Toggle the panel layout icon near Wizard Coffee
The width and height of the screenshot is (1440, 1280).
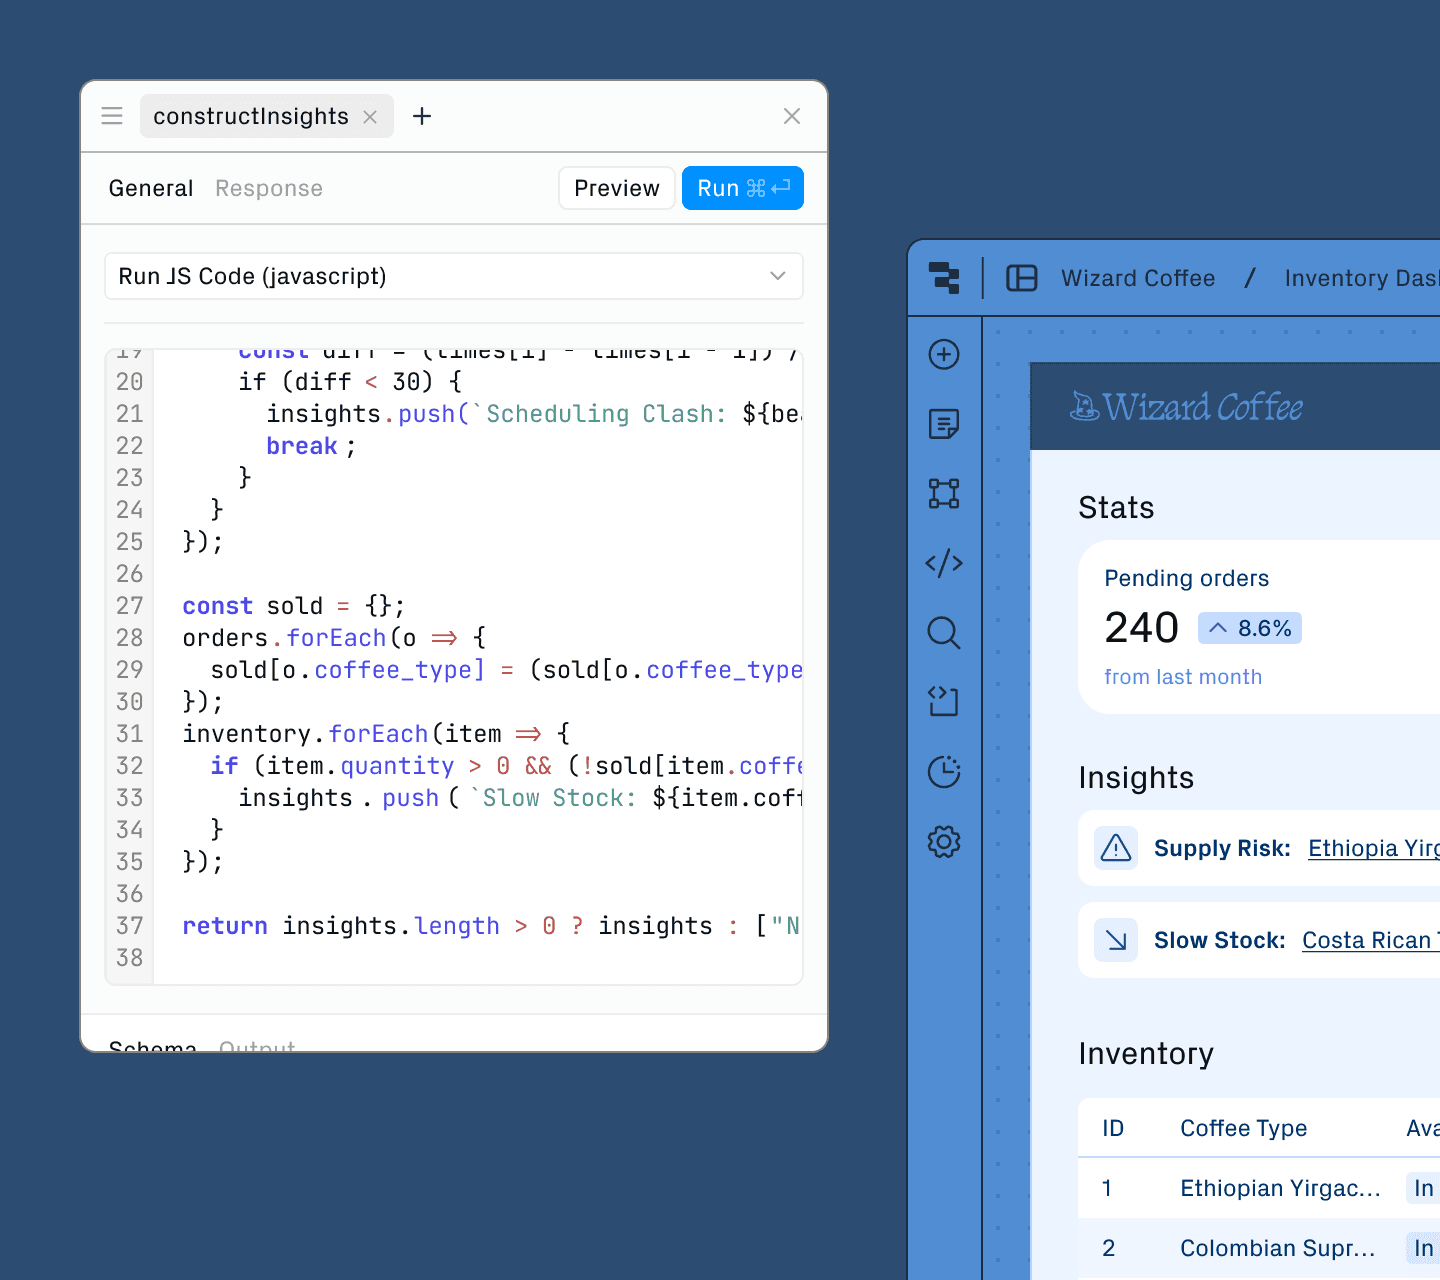click(x=1020, y=278)
